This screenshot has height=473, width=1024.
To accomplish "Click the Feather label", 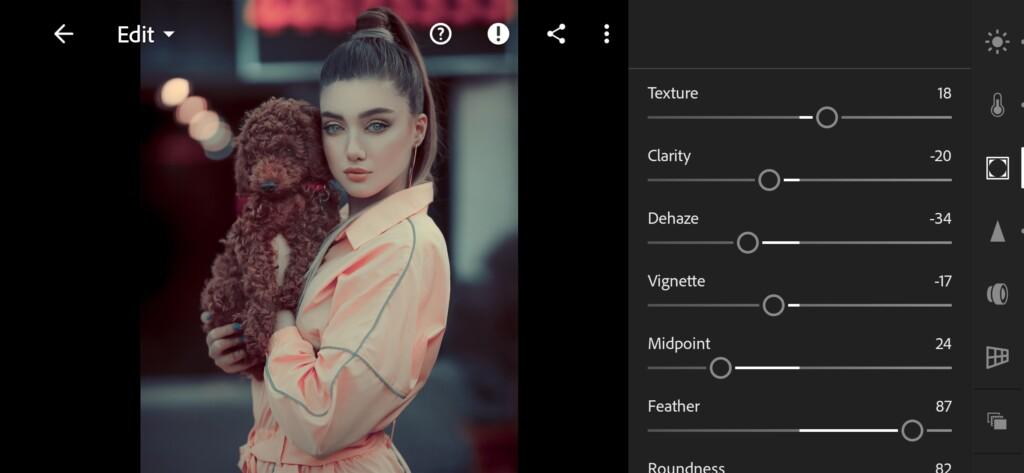I will click(x=673, y=407).
